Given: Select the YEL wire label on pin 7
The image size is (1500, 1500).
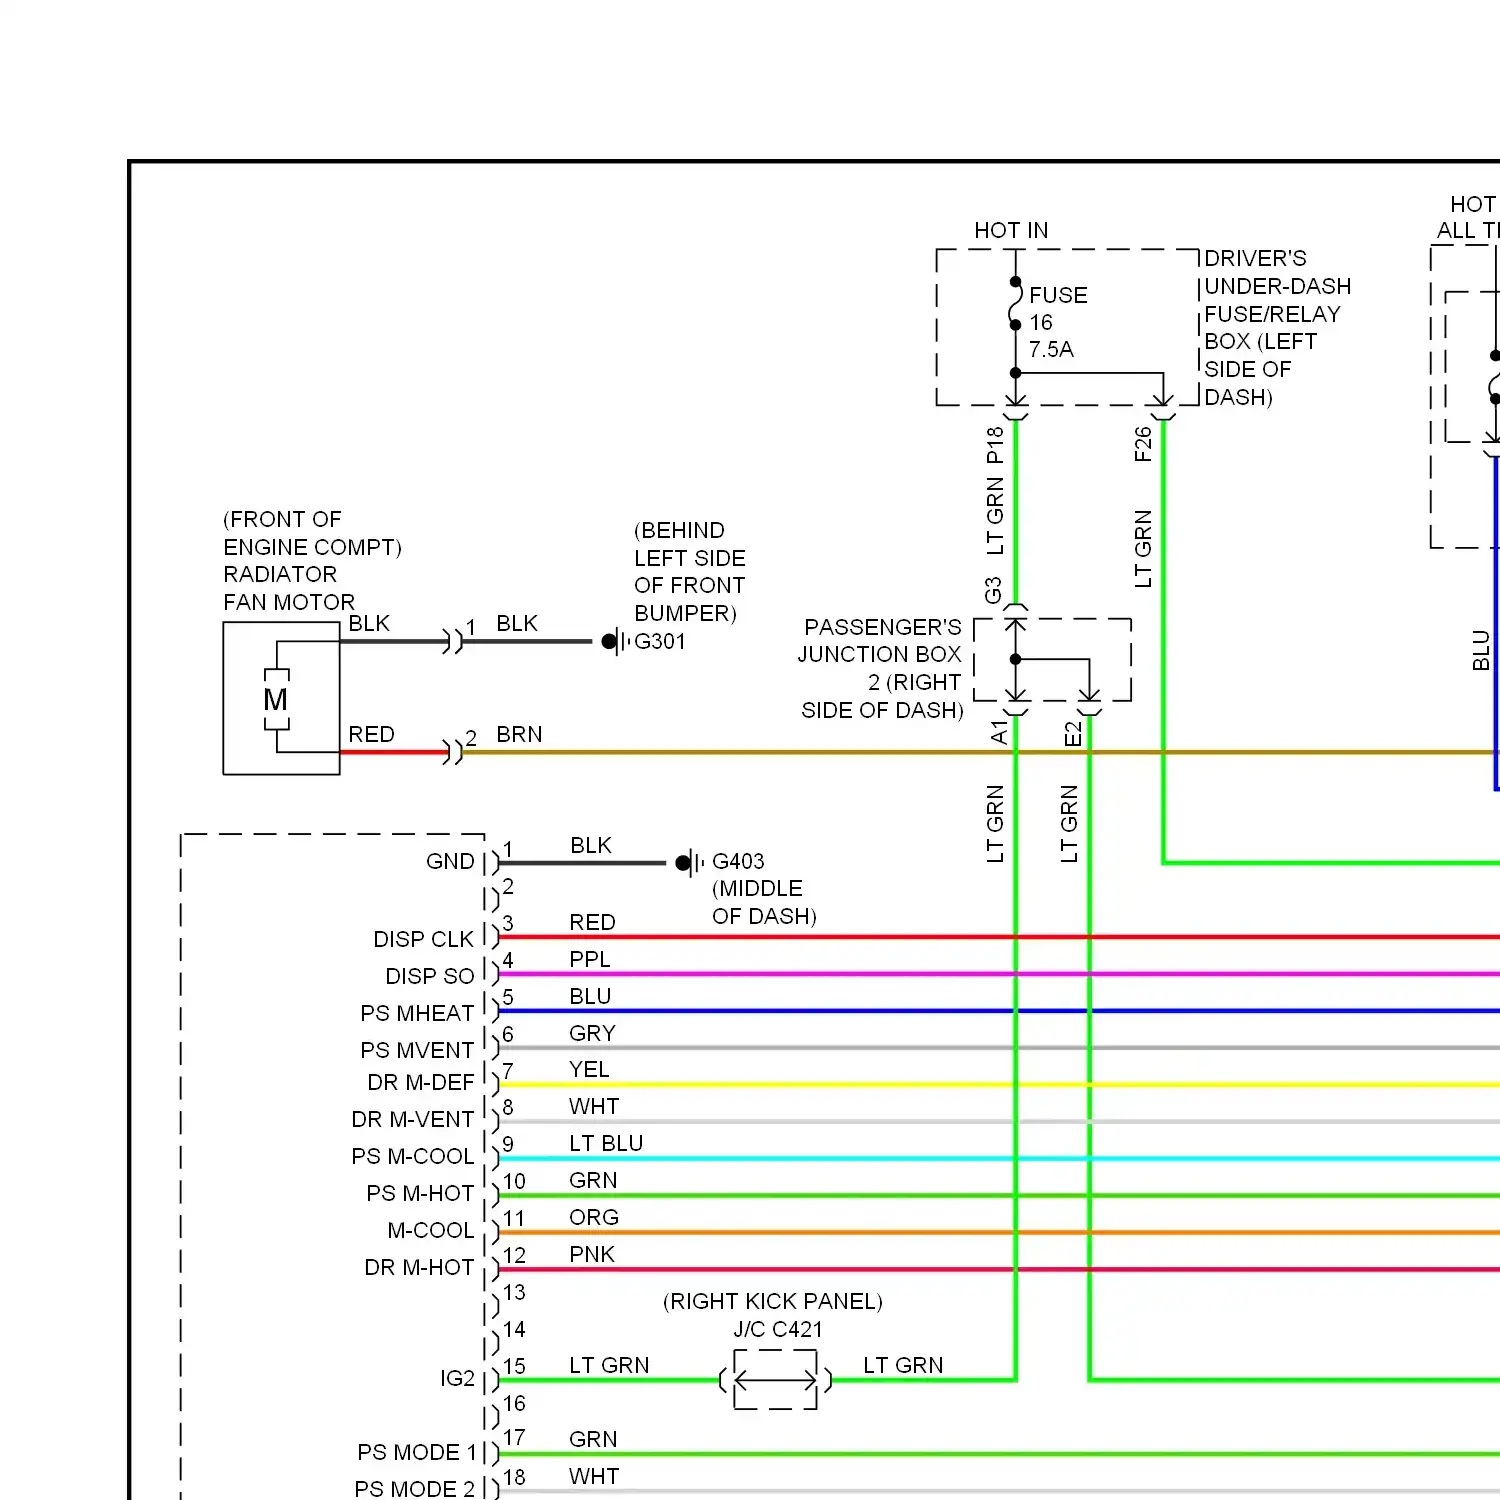Looking at the screenshot, I should [x=589, y=1069].
